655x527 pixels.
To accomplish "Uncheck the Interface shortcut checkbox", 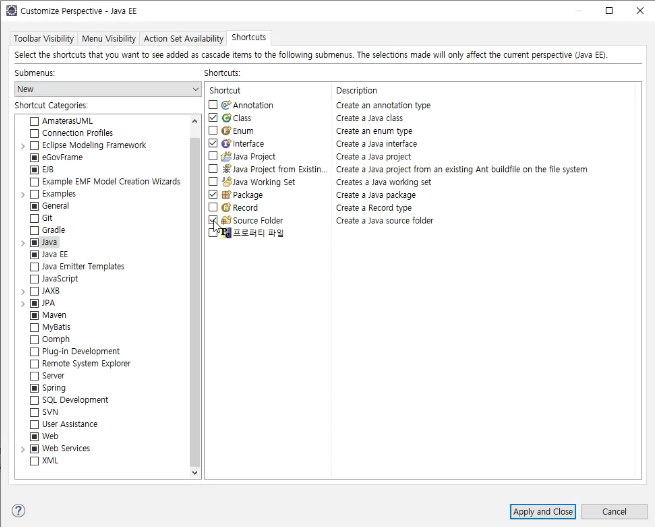I will click(x=213, y=143).
